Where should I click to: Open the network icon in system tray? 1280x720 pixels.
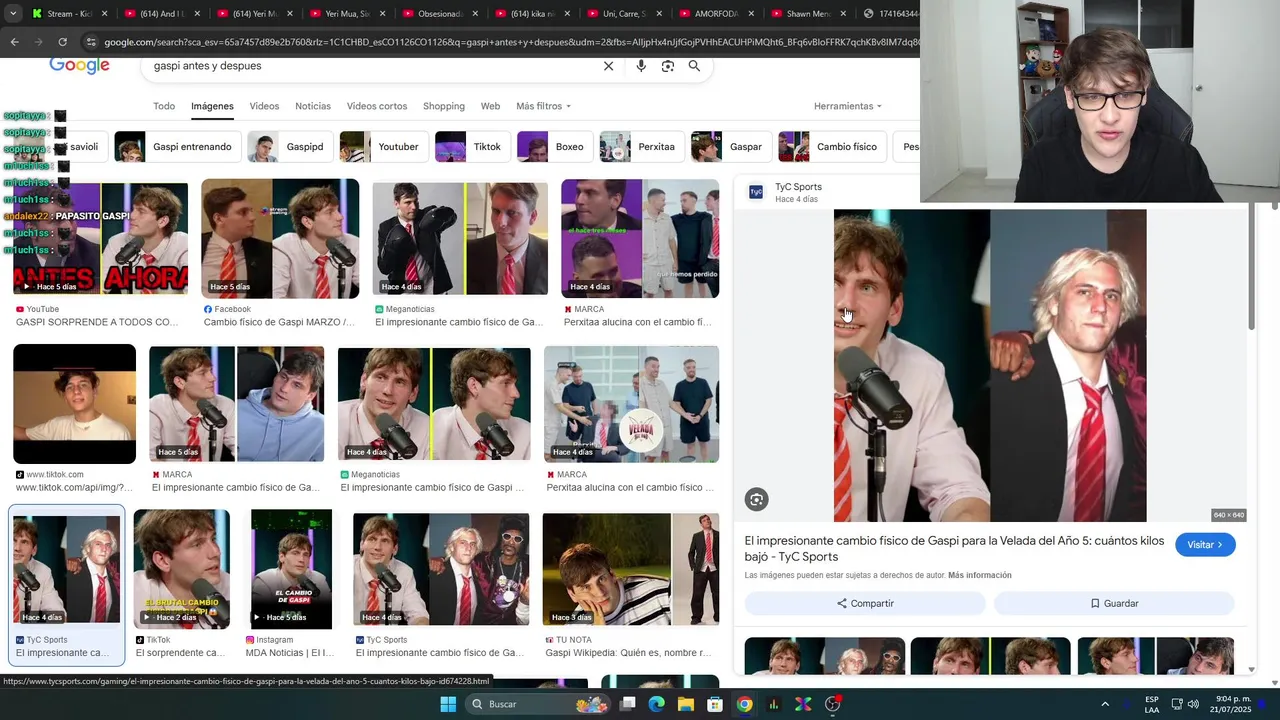click(x=1177, y=704)
